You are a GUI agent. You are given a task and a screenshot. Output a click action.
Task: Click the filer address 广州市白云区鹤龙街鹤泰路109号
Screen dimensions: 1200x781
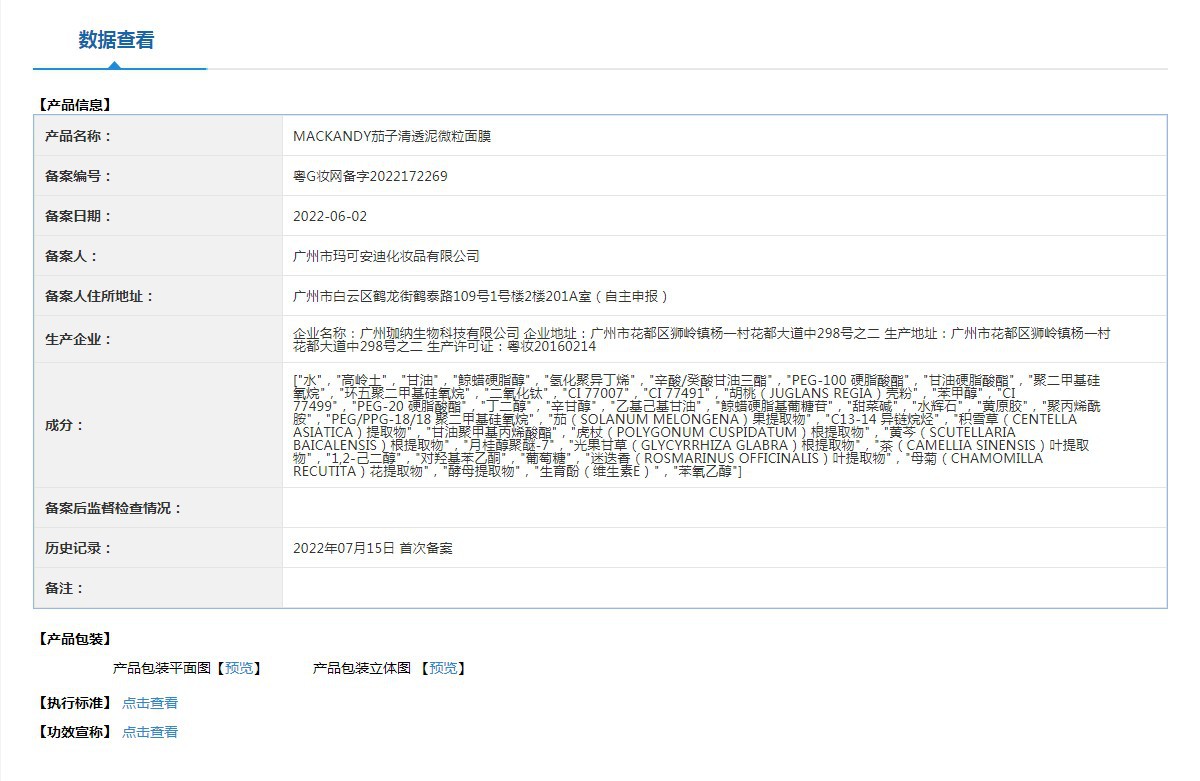(480, 296)
